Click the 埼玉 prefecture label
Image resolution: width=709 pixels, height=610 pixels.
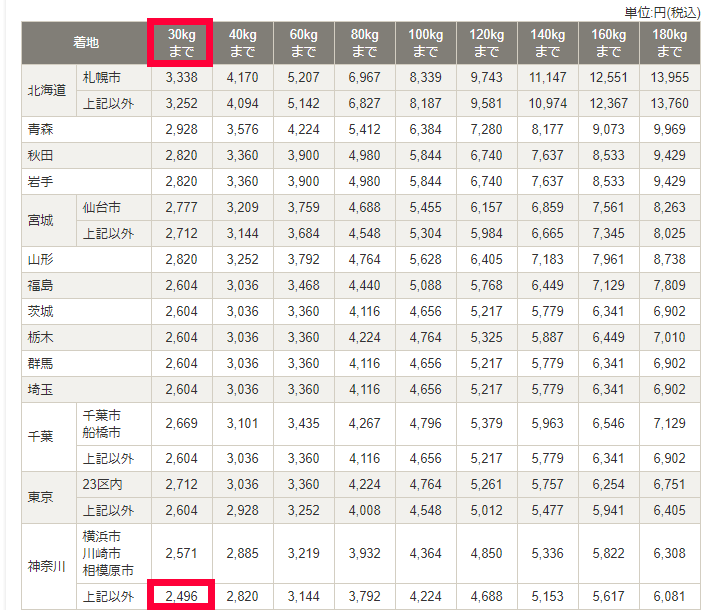pyautogui.click(x=41, y=389)
